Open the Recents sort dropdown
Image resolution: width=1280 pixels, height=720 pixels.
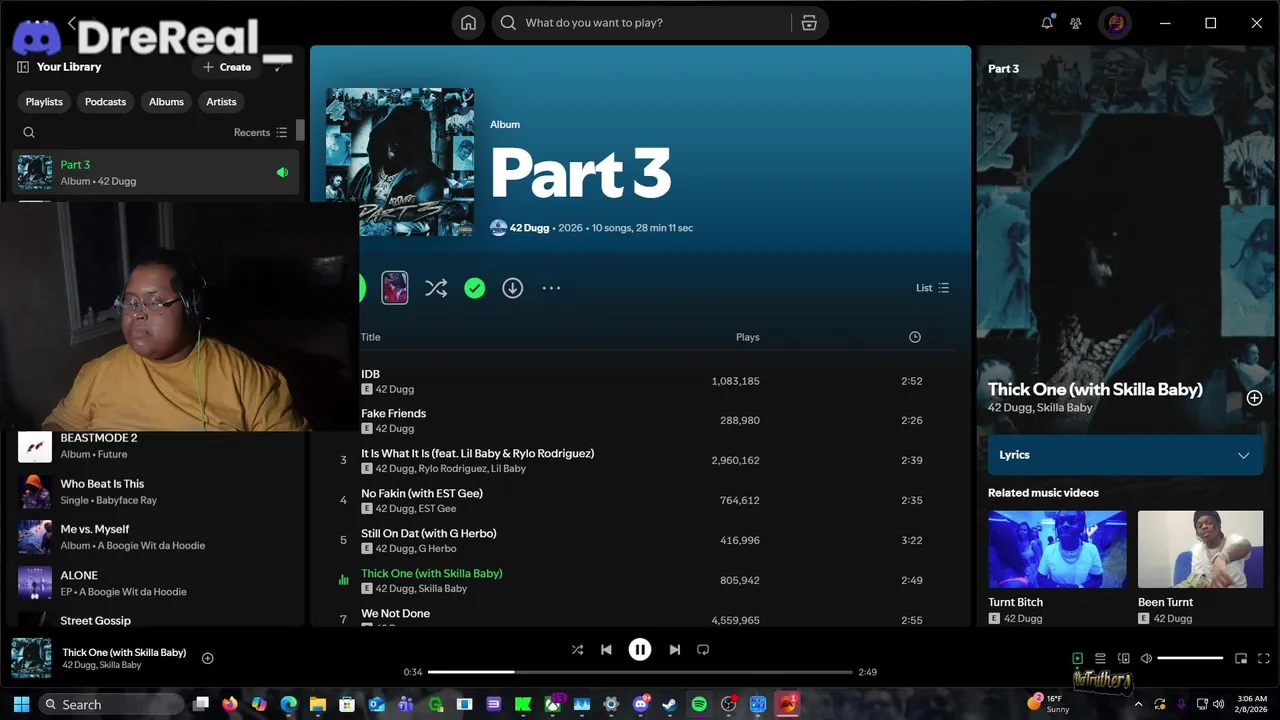coord(260,132)
